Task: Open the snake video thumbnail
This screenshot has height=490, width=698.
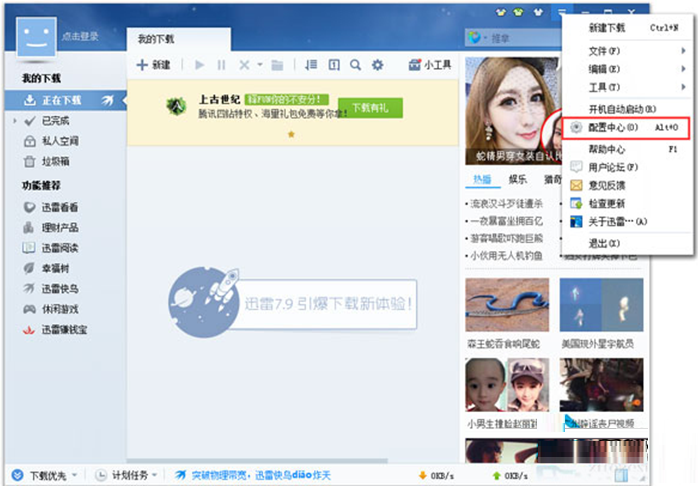Action: click(507, 305)
